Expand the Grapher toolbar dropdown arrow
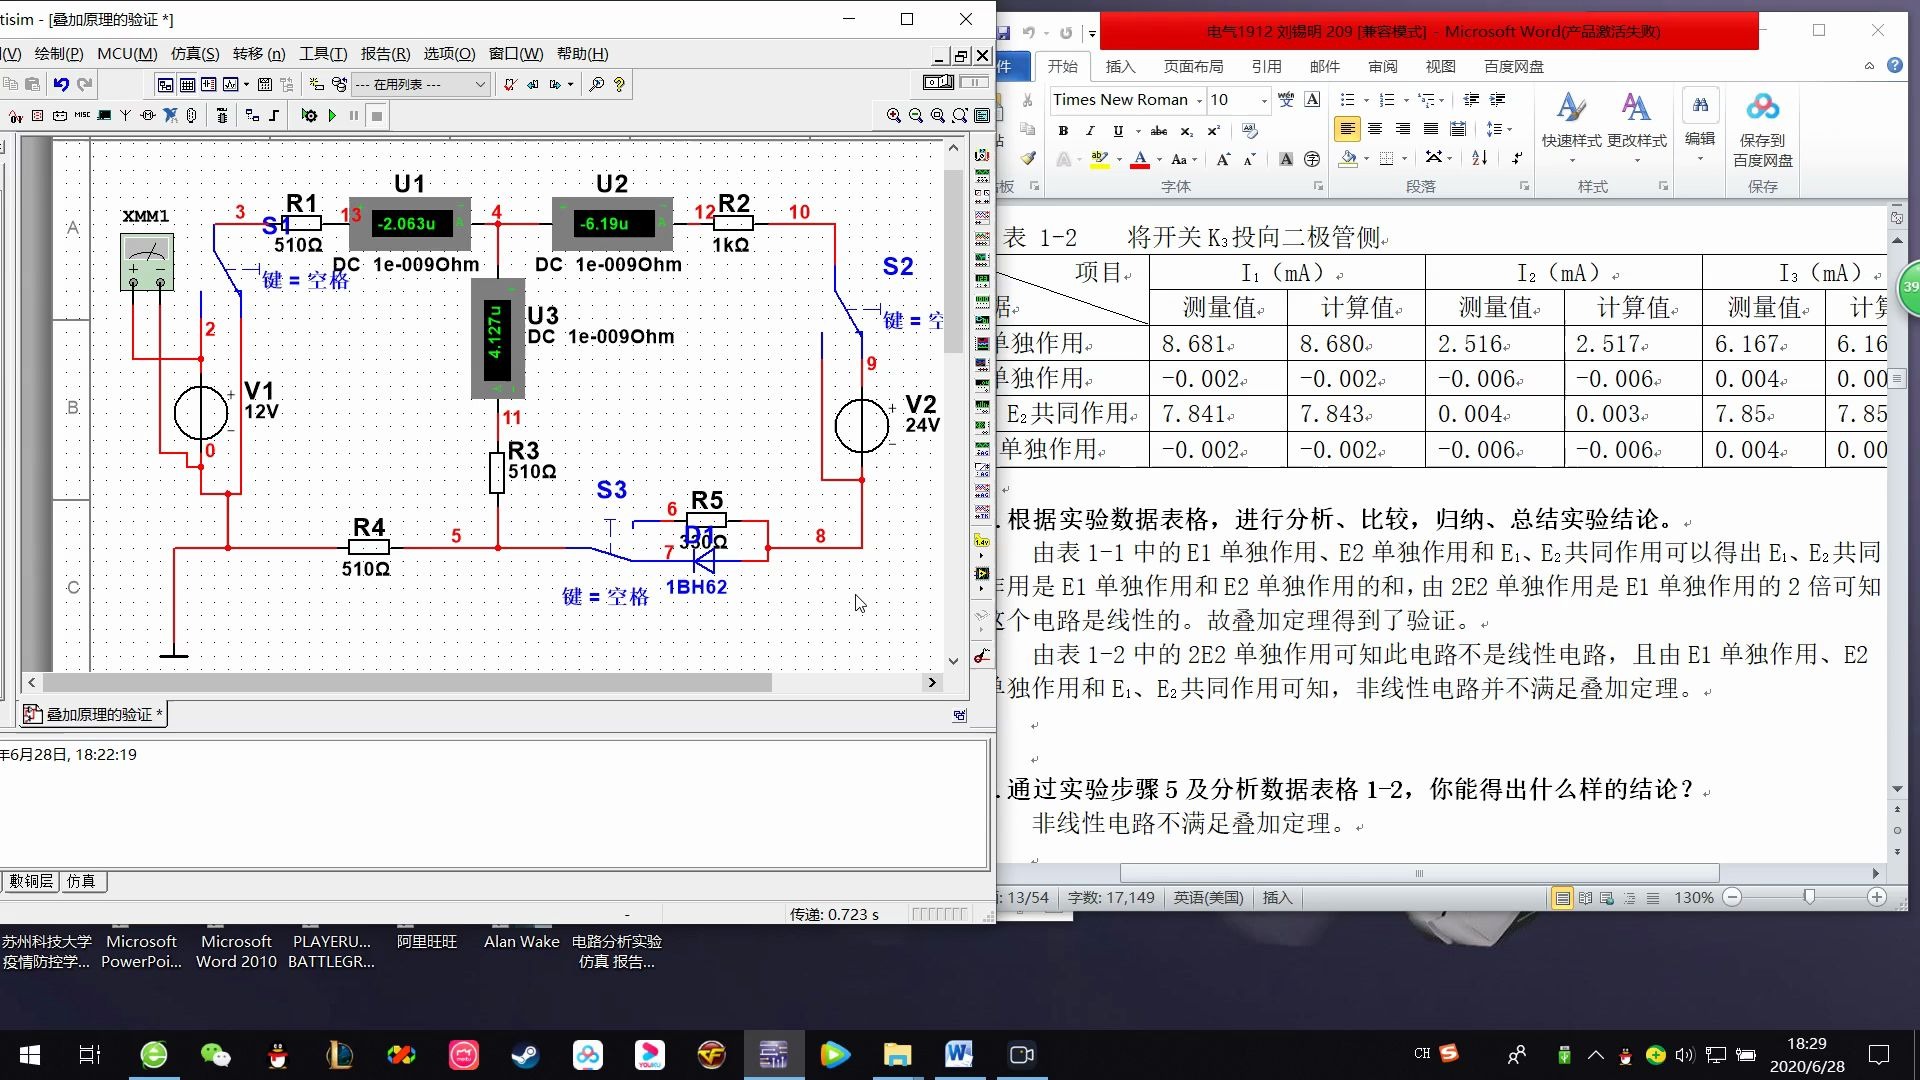This screenshot has height=1080, width=1920. [x=246, y=85]
